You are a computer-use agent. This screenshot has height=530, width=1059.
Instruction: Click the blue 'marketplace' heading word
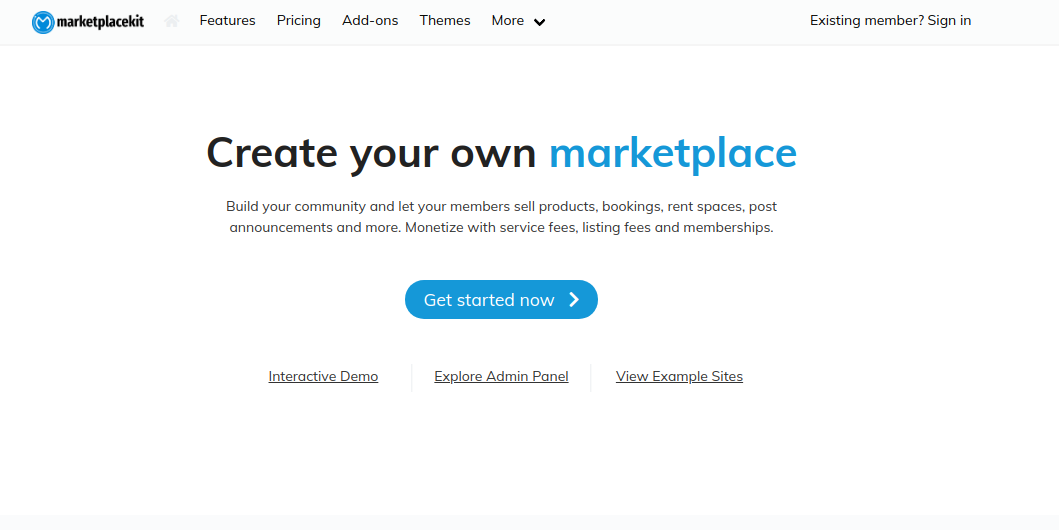pos(673,153)
